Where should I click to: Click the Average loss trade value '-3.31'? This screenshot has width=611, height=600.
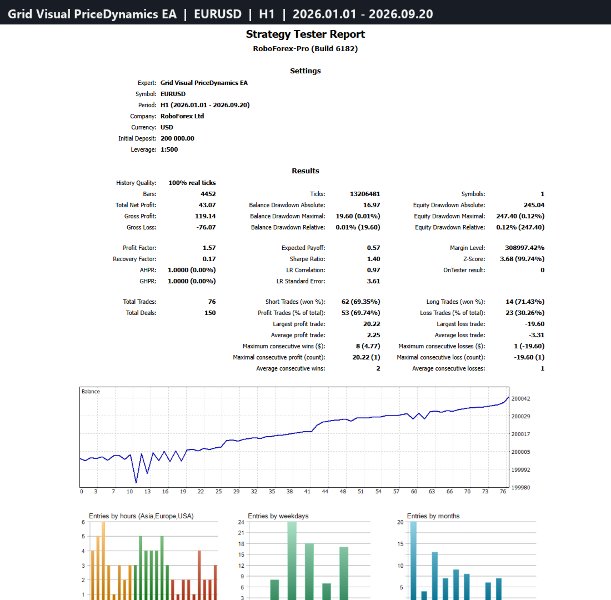(x=537, y=335)
